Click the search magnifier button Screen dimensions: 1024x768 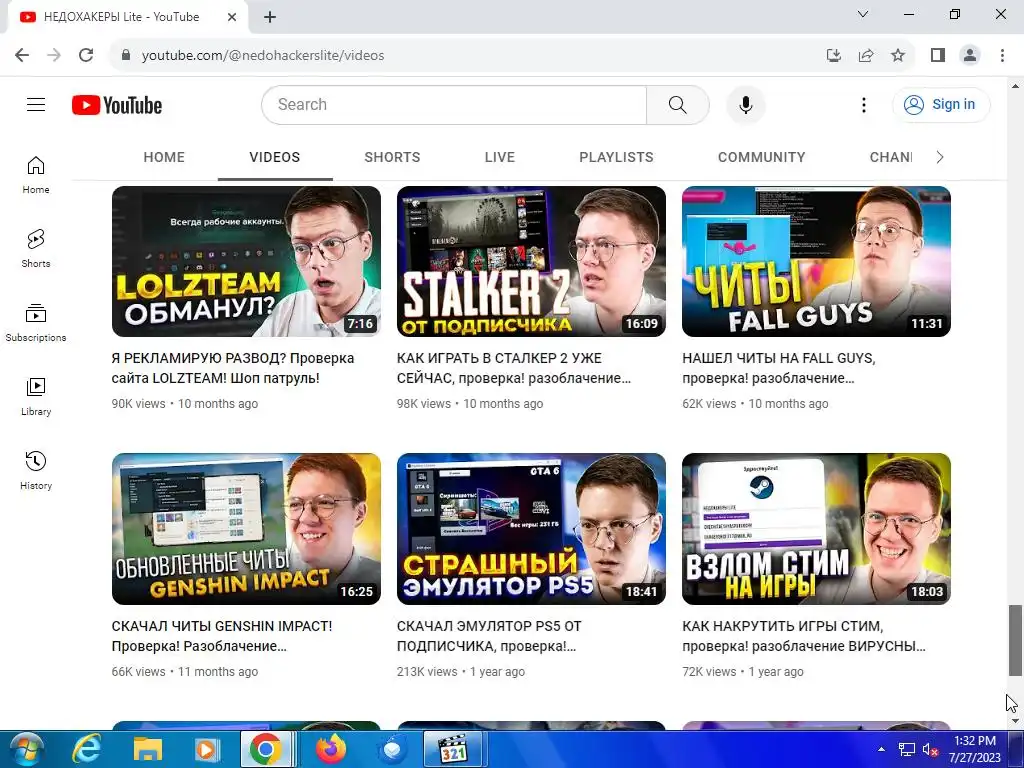tap(677, 104)
